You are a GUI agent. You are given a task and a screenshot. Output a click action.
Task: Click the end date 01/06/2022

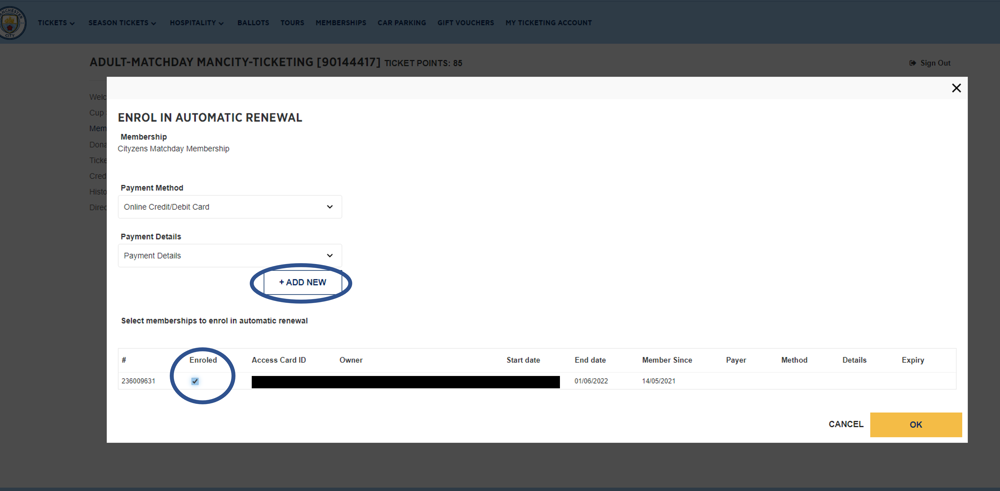tap(590, 381)
